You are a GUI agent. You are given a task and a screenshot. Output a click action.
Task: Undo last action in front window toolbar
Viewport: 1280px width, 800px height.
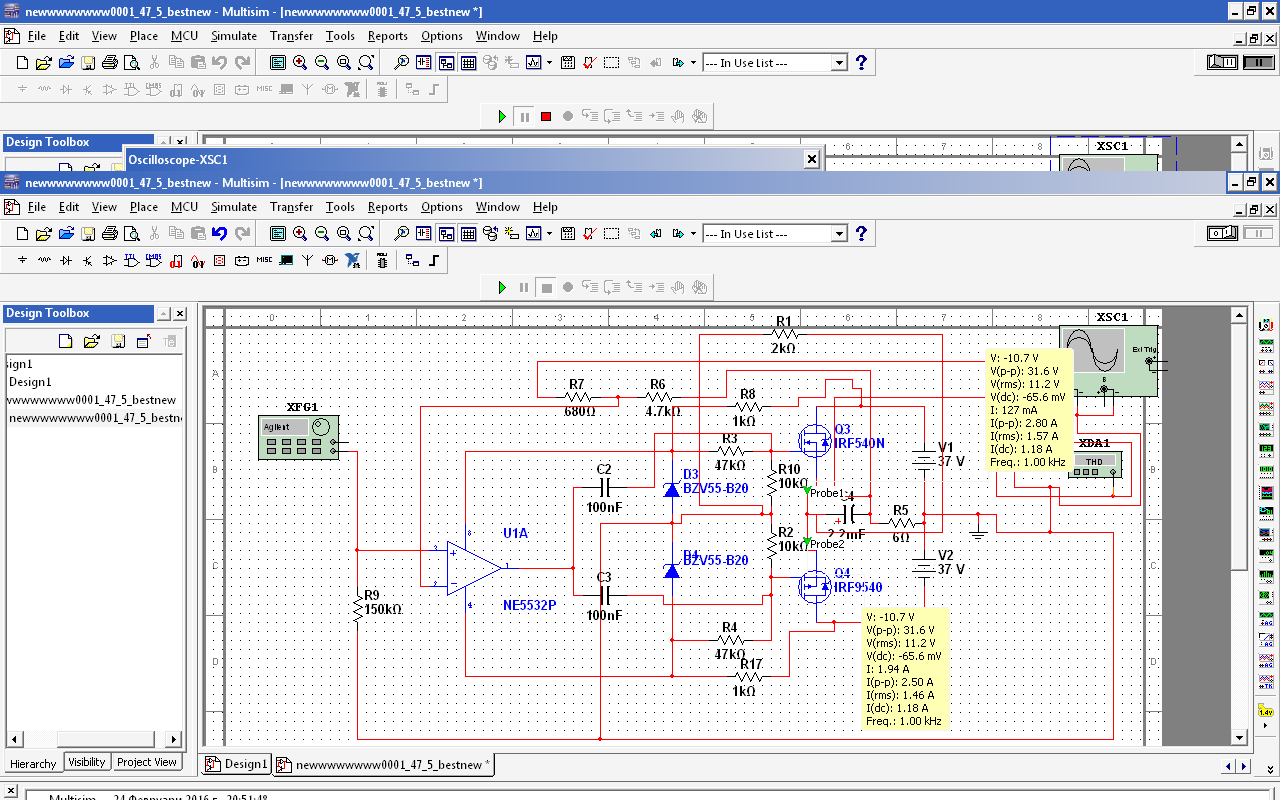click(219, 234)
